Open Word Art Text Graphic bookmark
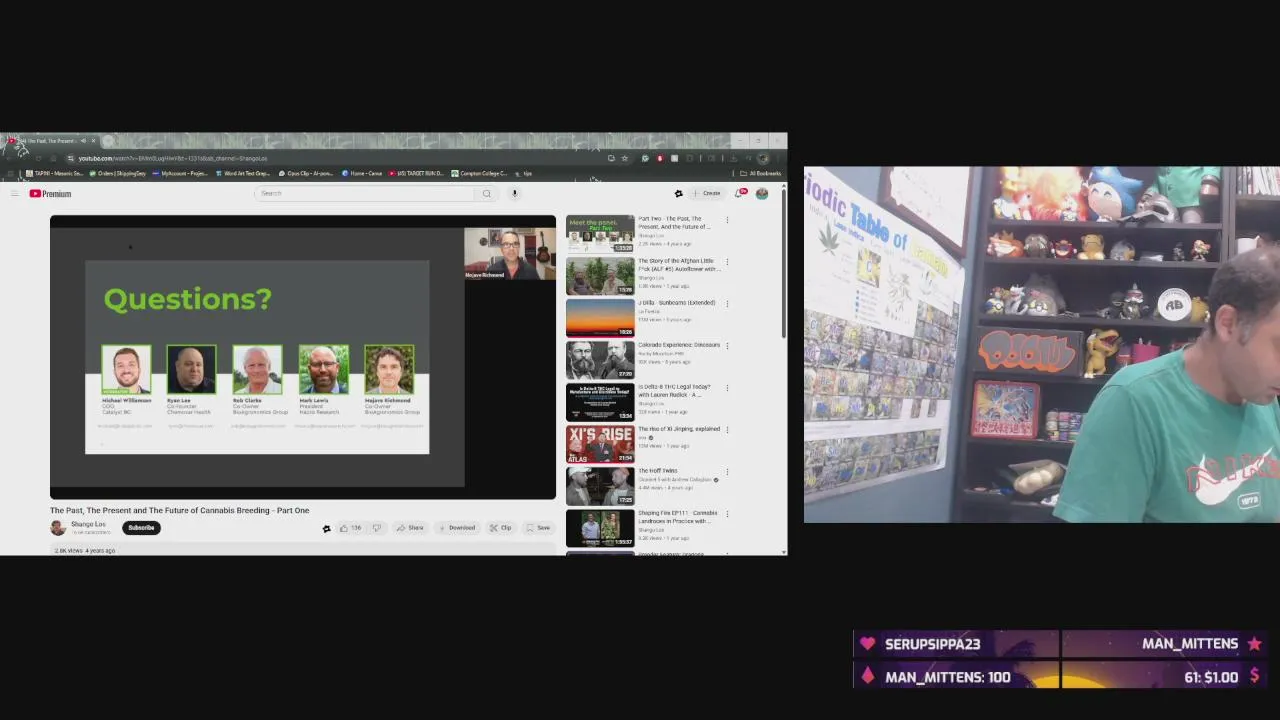1280x720 pixels. click(x=243, y=173)
